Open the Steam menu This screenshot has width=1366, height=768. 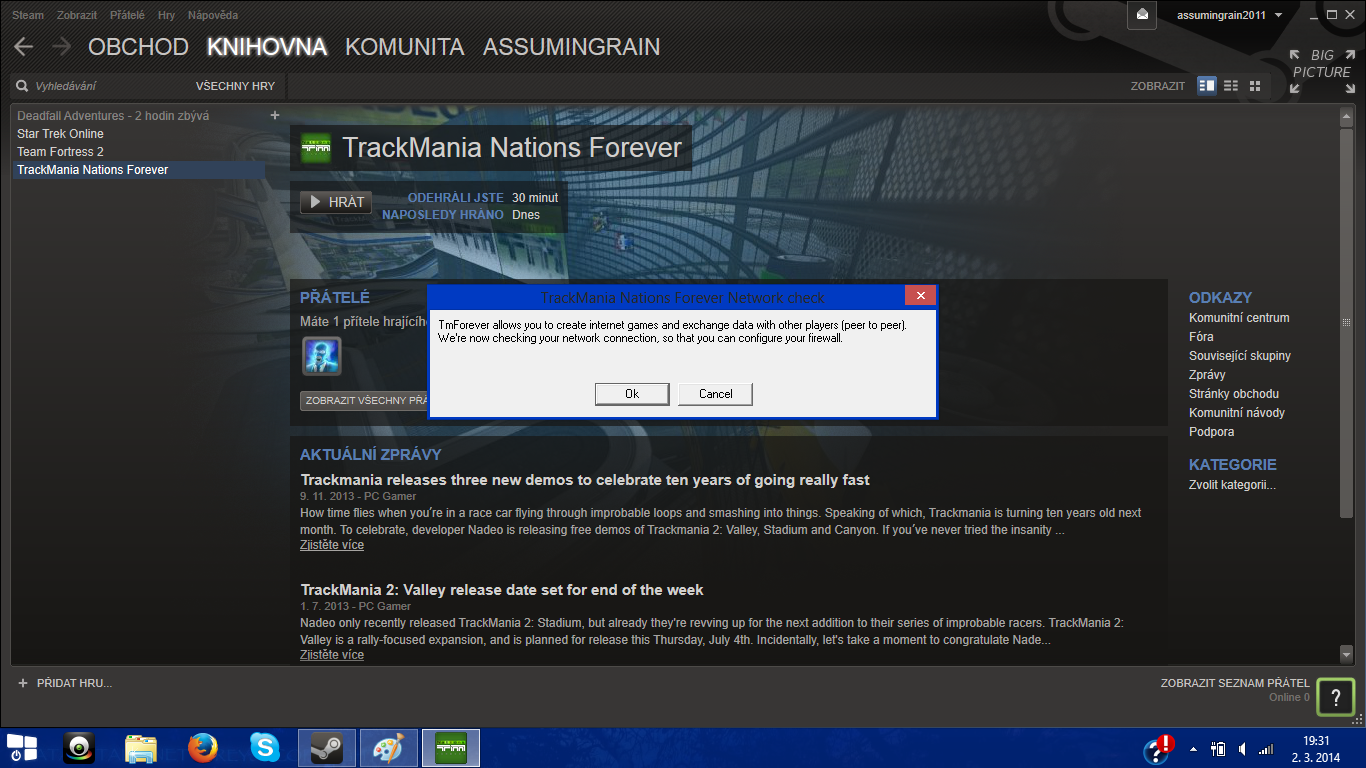[28, 16]
